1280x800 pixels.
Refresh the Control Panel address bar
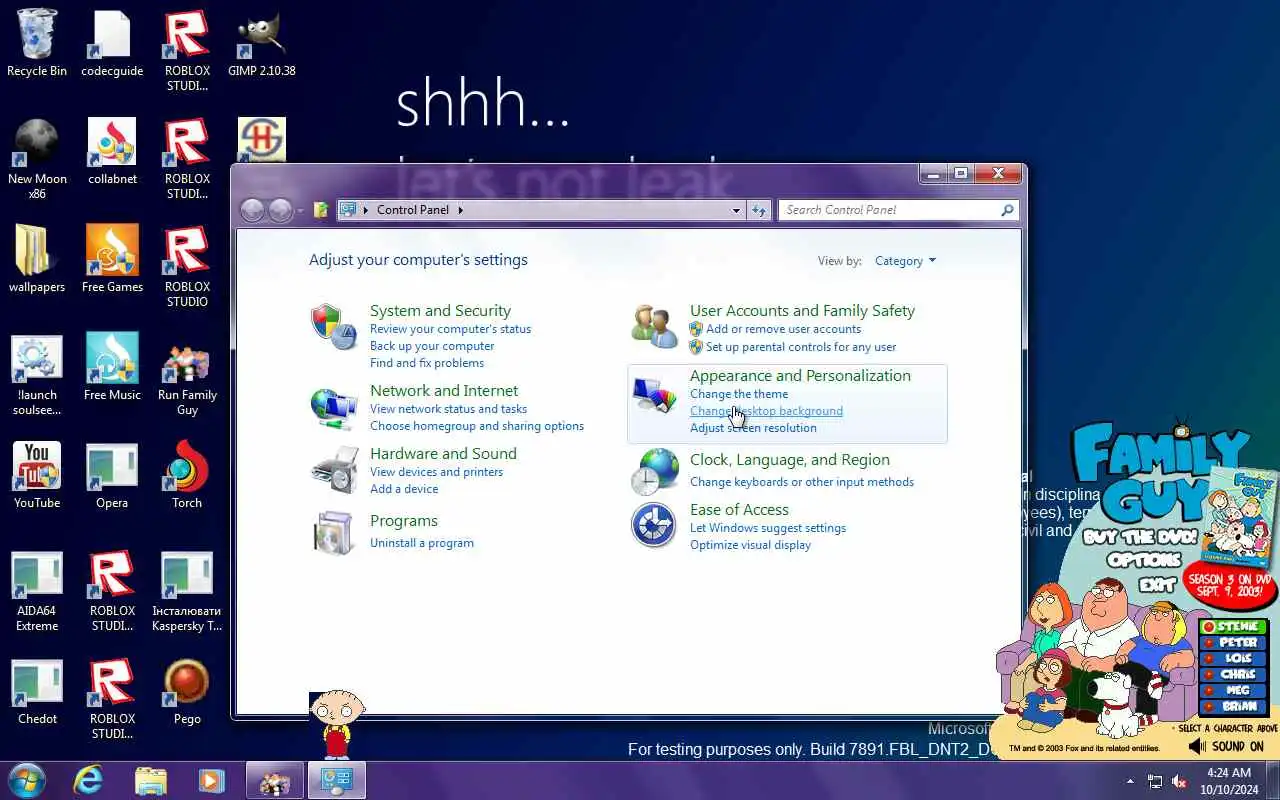759,210
